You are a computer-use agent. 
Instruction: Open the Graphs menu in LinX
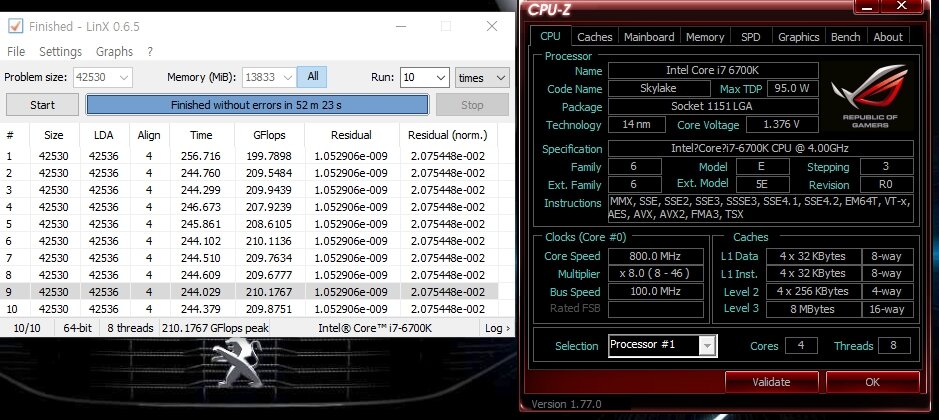point(114,52)
